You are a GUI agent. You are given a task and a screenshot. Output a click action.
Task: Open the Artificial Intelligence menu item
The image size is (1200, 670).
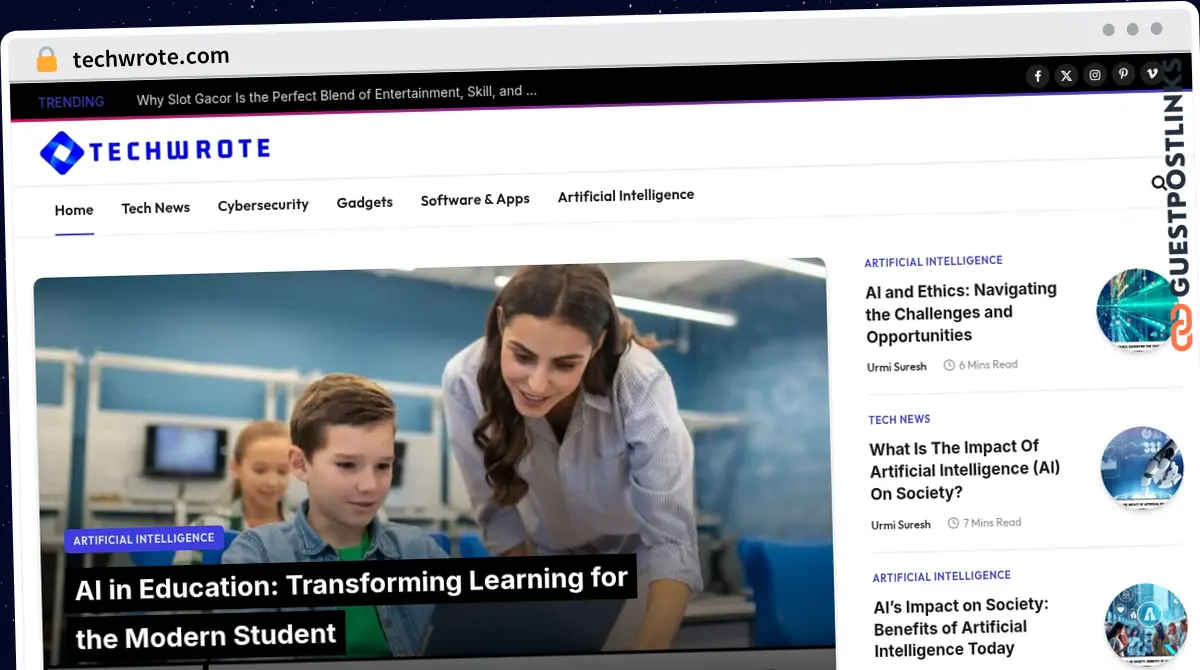[626, 196]
